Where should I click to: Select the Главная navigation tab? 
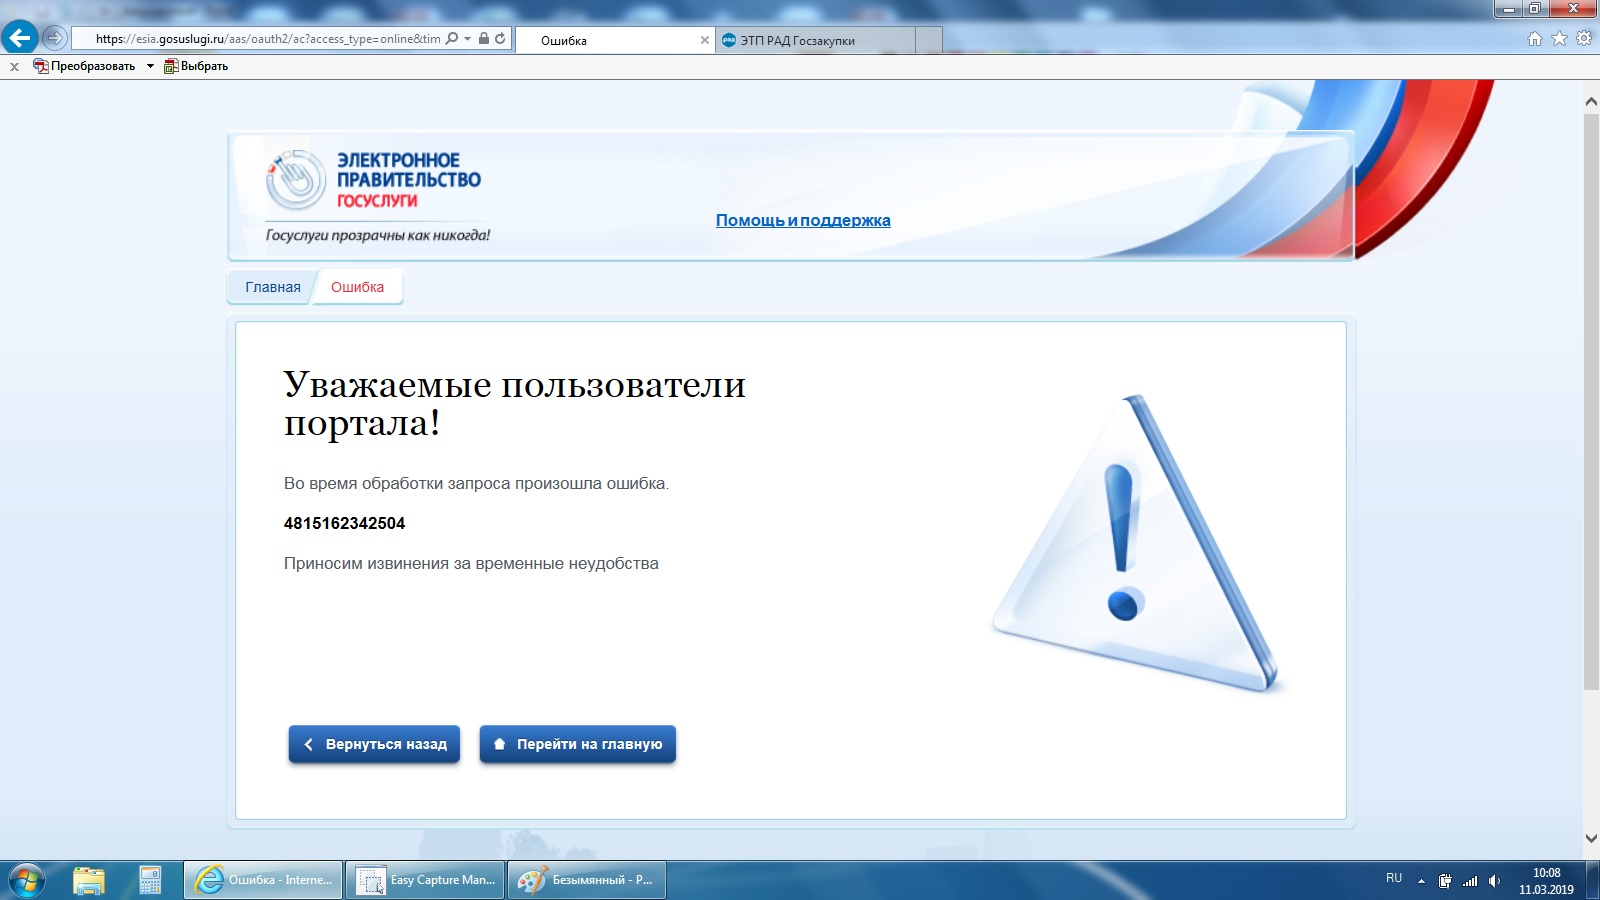pos(272,287)
